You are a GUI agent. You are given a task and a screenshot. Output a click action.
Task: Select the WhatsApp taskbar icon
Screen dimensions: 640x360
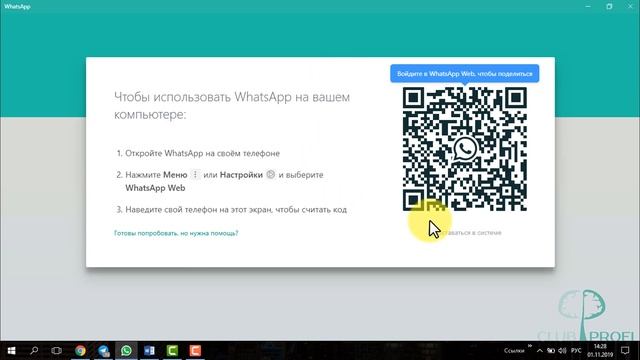click(x=126, y=351)
